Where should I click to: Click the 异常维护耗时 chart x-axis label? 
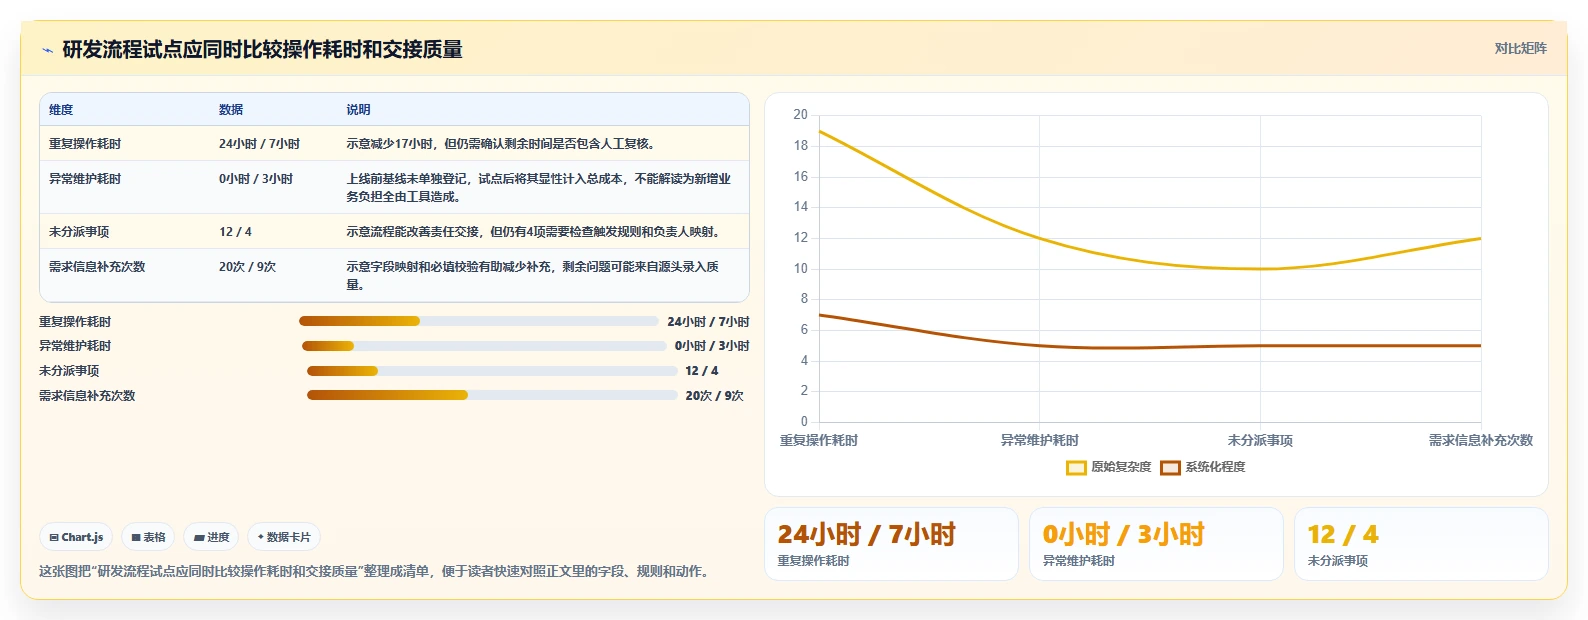(1040, 441)
